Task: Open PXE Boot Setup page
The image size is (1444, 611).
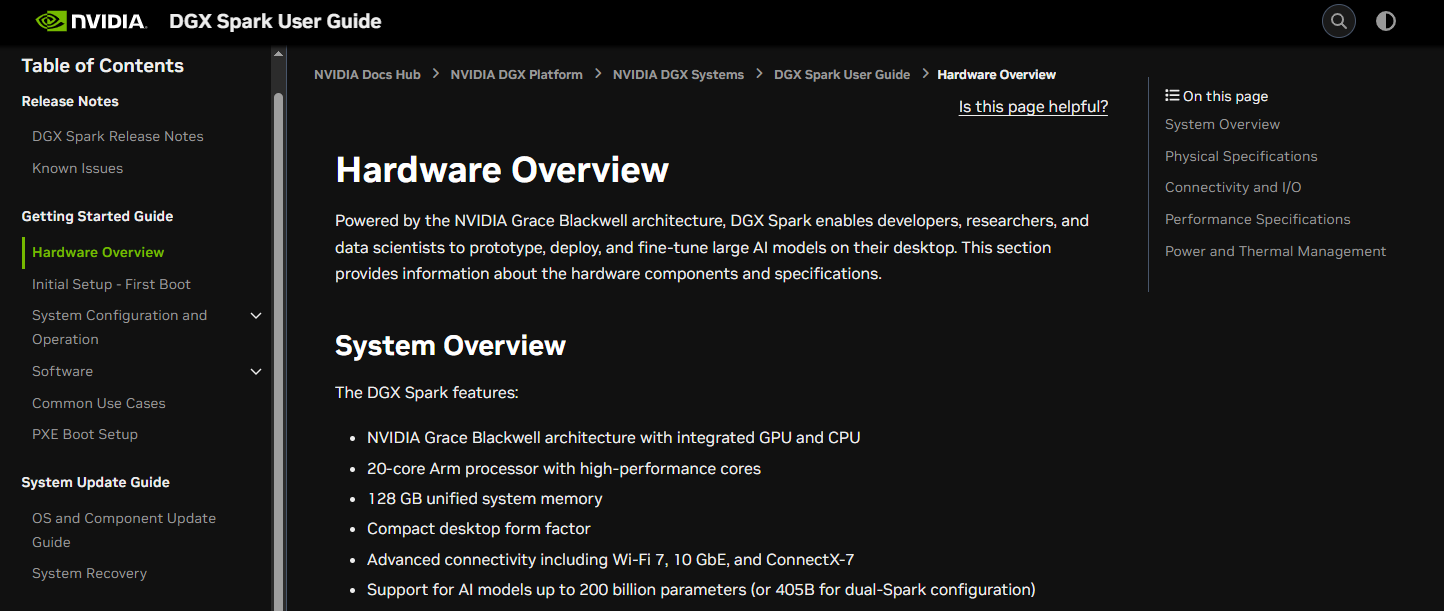Action: tap(85, 434)
